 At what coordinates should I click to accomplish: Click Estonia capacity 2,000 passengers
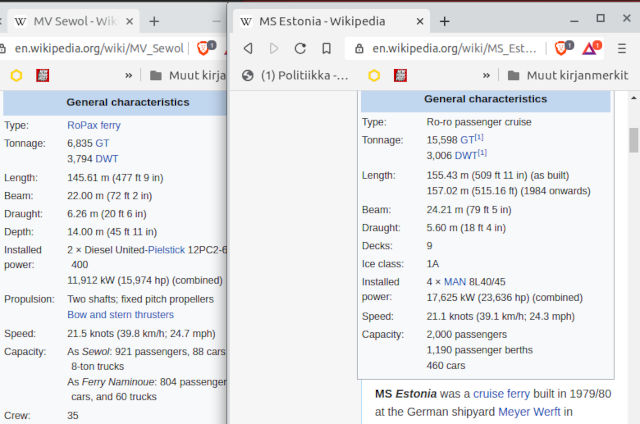tap(467, 335)
